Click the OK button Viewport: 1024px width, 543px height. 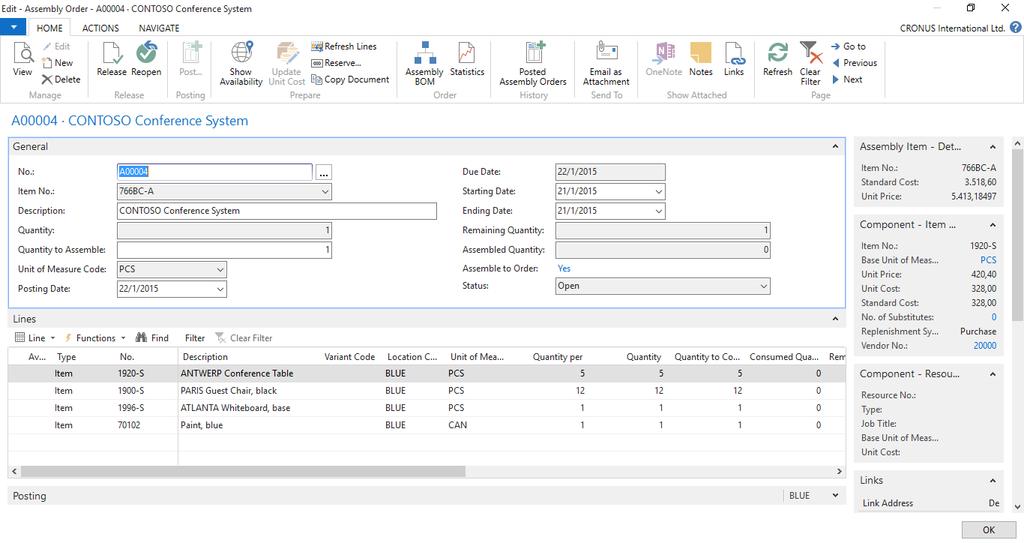point(989,530)
